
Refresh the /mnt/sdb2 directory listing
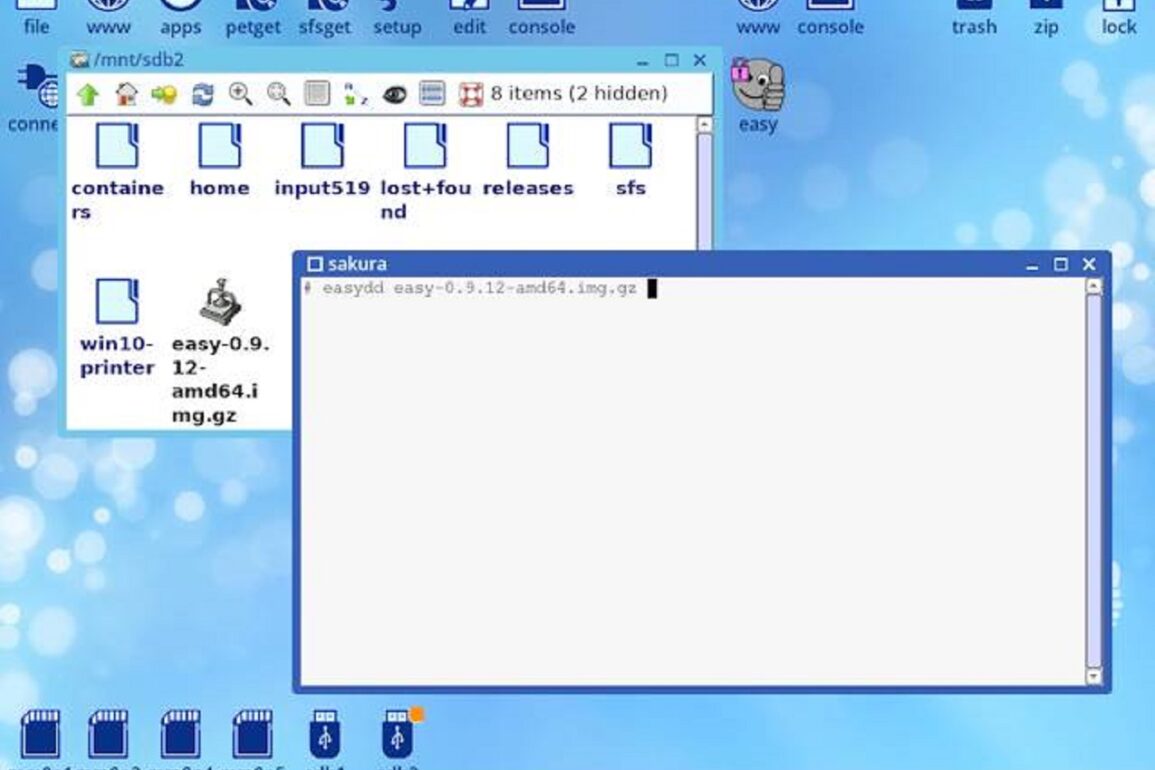[x=203, y=95]
